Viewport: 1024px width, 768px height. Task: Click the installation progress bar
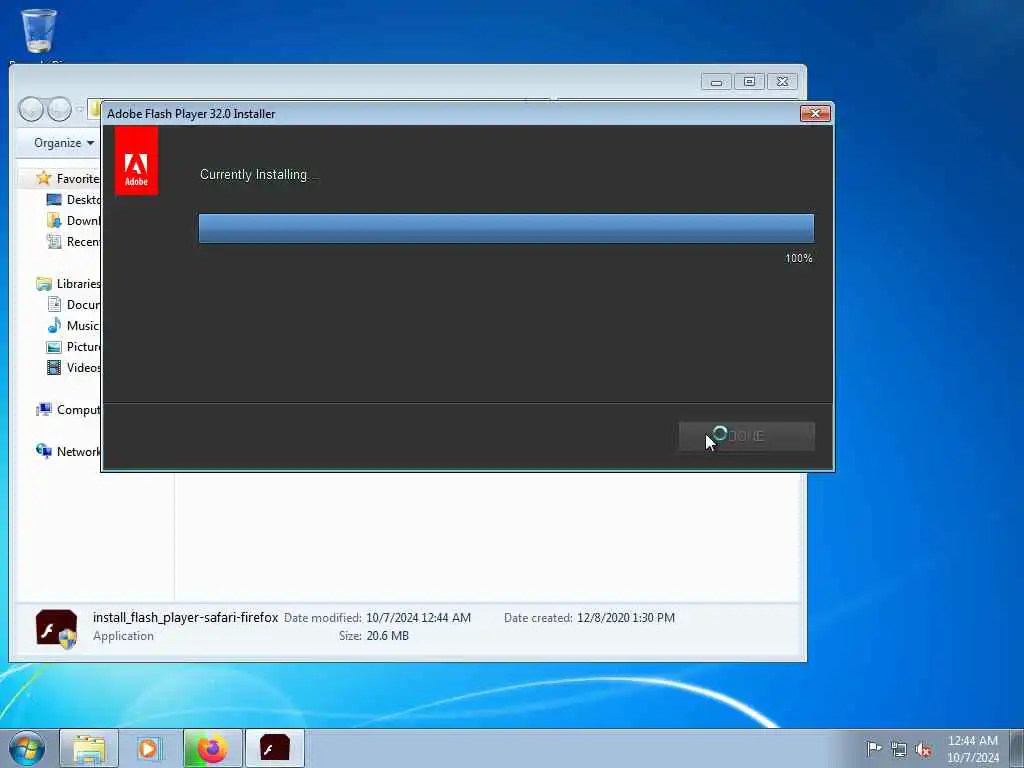coord(506,228)
